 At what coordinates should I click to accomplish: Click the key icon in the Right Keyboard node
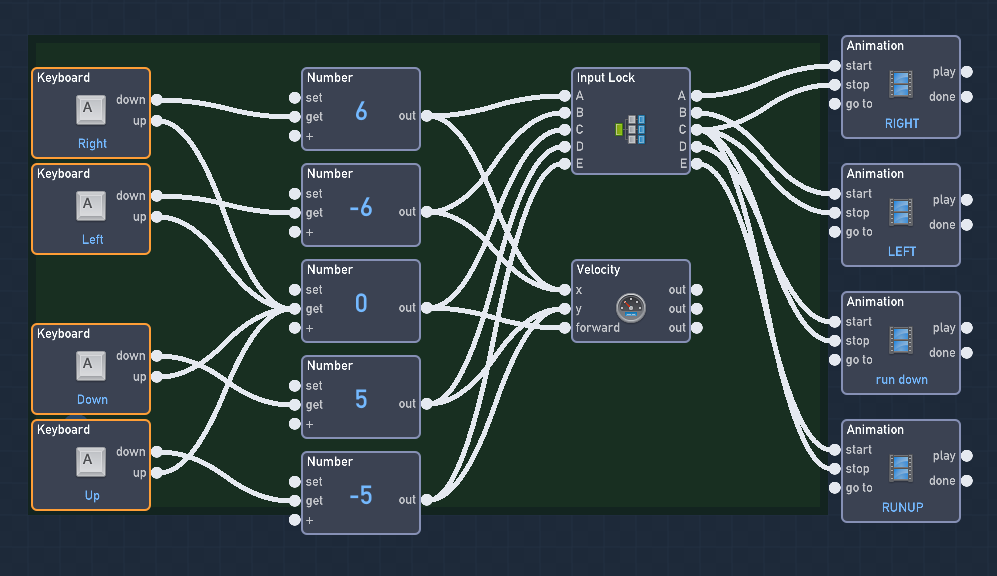[90, 109]
